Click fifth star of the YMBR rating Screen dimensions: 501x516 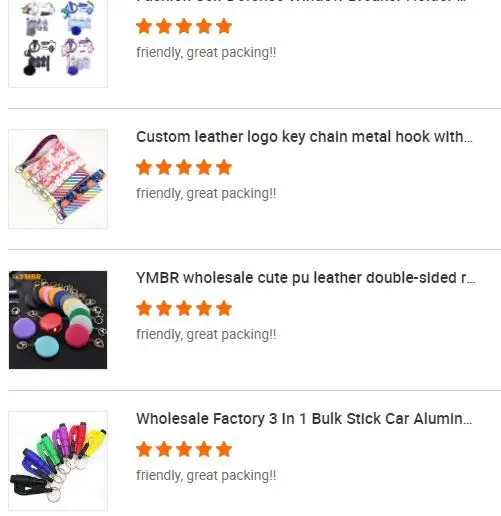(x=224, y=308)
